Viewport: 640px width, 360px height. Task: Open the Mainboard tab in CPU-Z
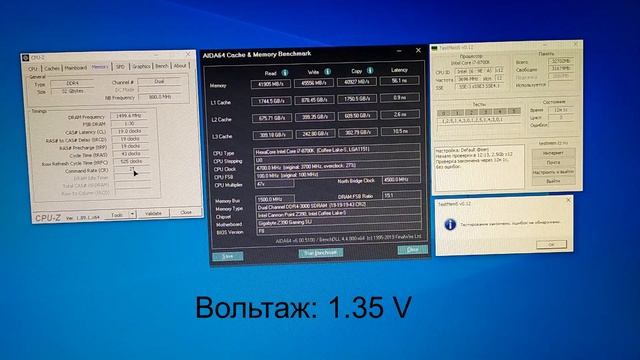[x=76, y=68]
